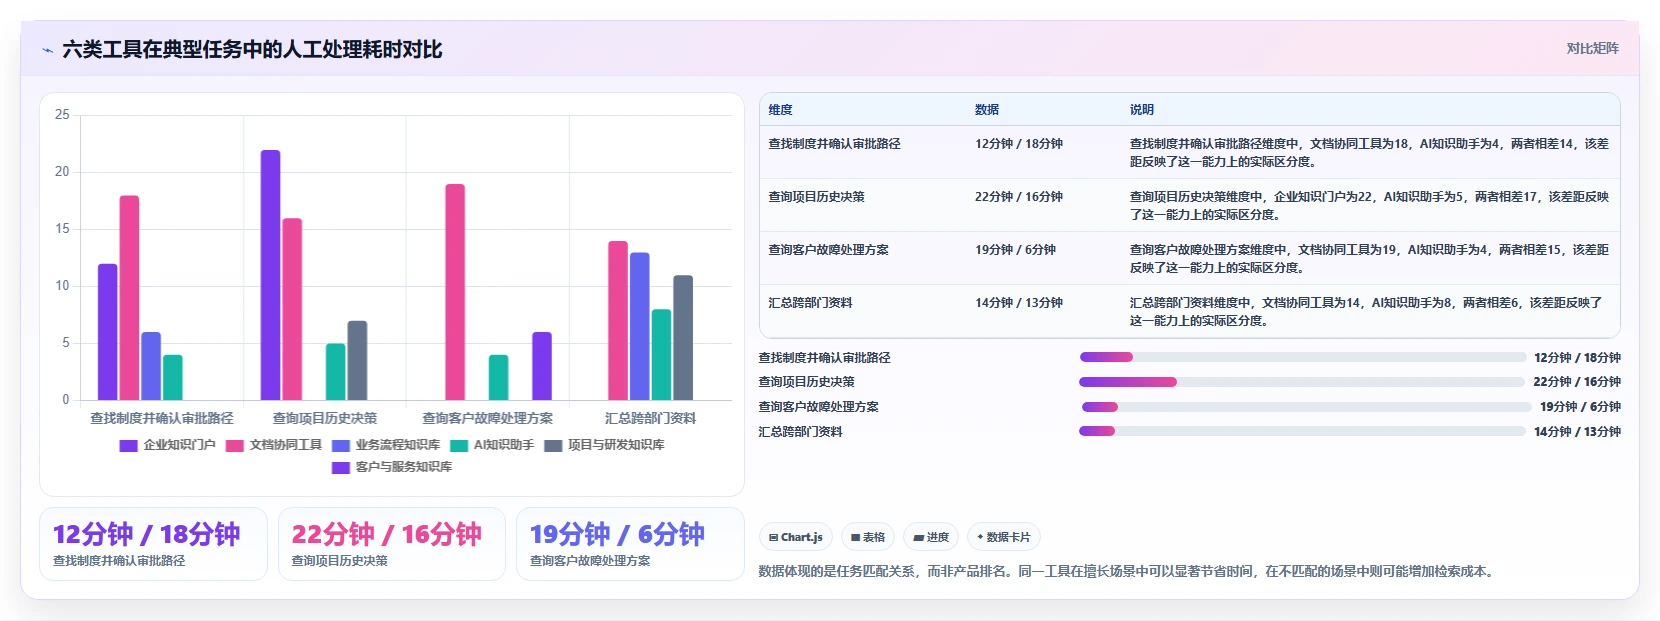Toggle 企业知识门户 legend swatch
This screenshot has width=1660, height=621.
click(x=128, y=446)
